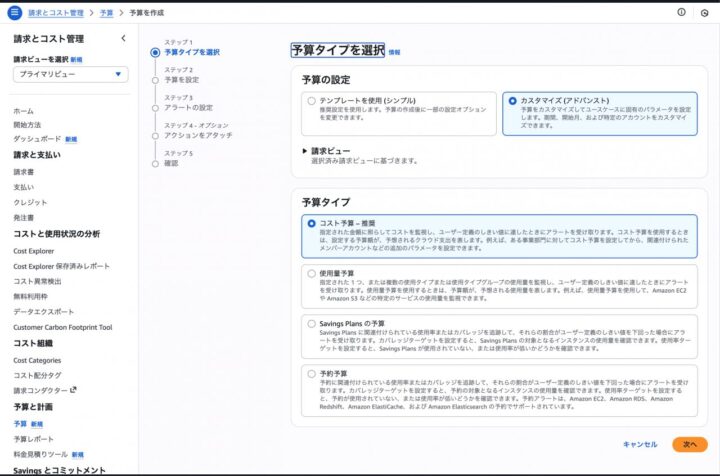Image resolution: width=720 pixels, height=476 pixels.
Task: Open the プライマリビュー dropdown
Action: (x=70, y=75)
